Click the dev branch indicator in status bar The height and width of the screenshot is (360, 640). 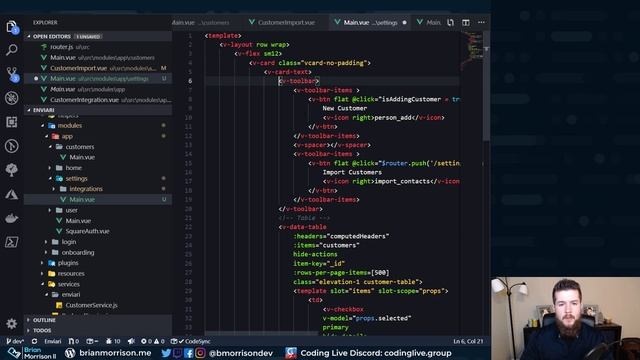click(x=15, y=341)
